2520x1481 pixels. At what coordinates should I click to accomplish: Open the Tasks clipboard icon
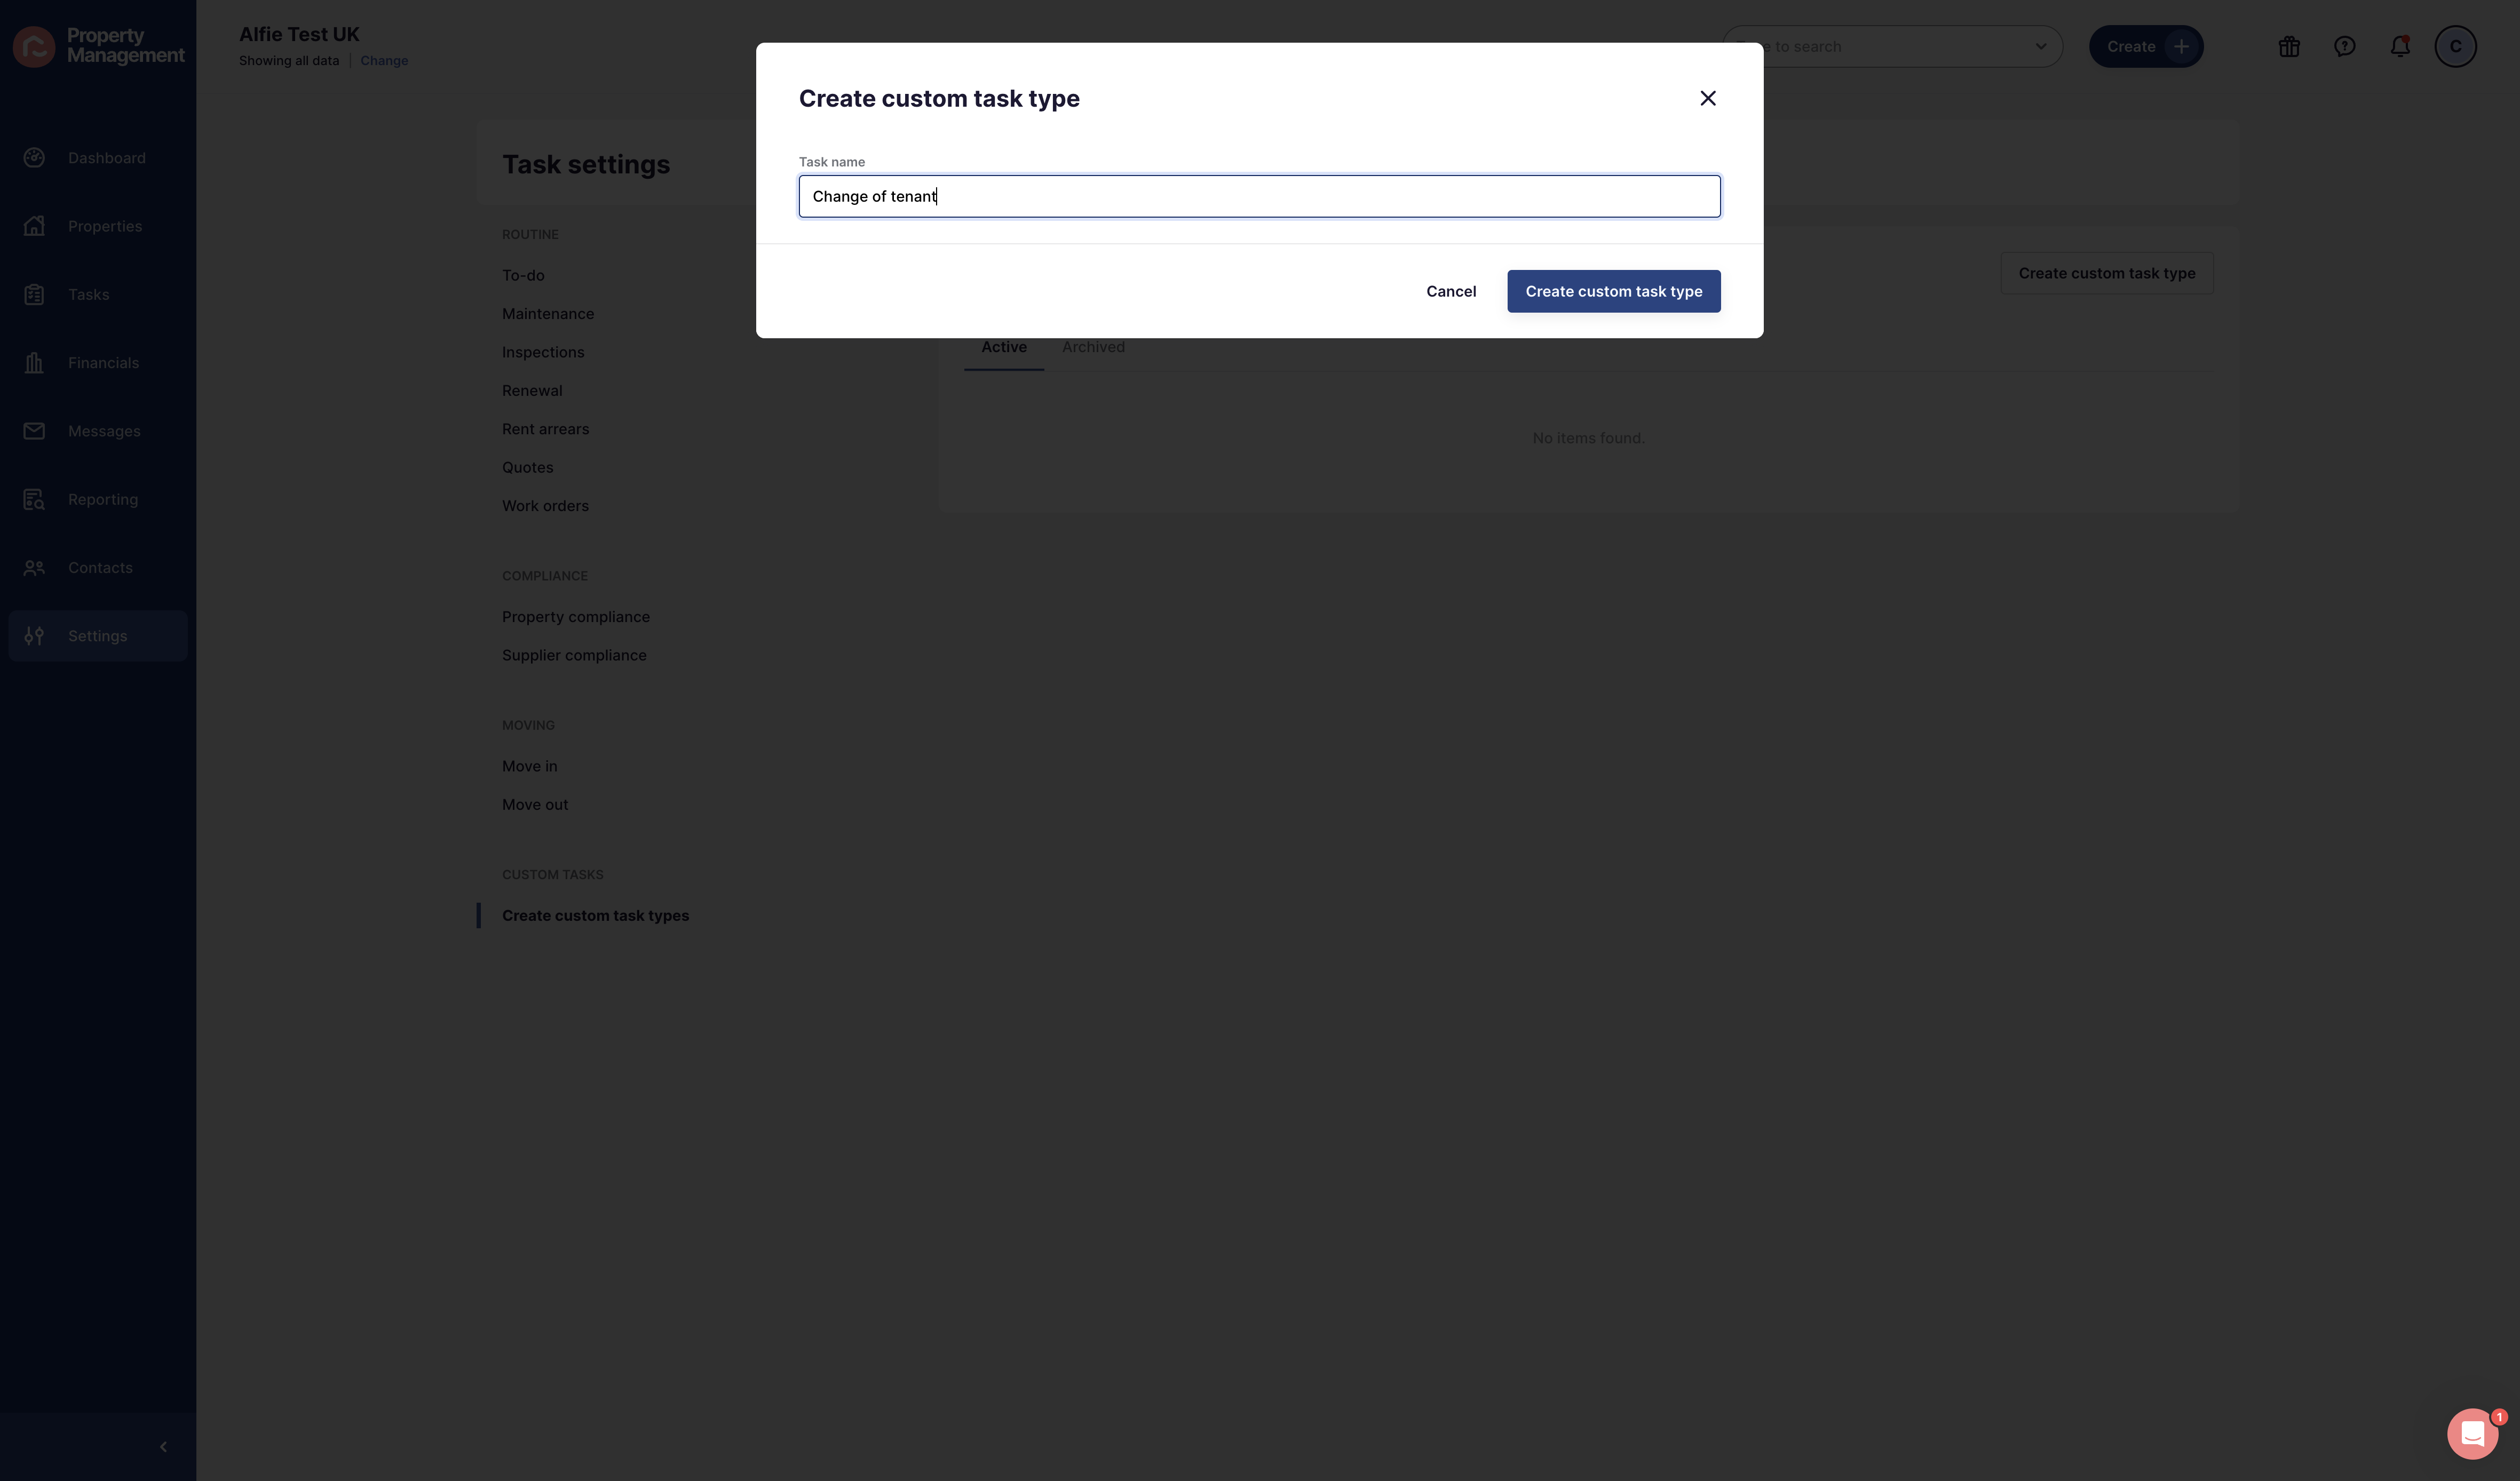pos(34,294)
